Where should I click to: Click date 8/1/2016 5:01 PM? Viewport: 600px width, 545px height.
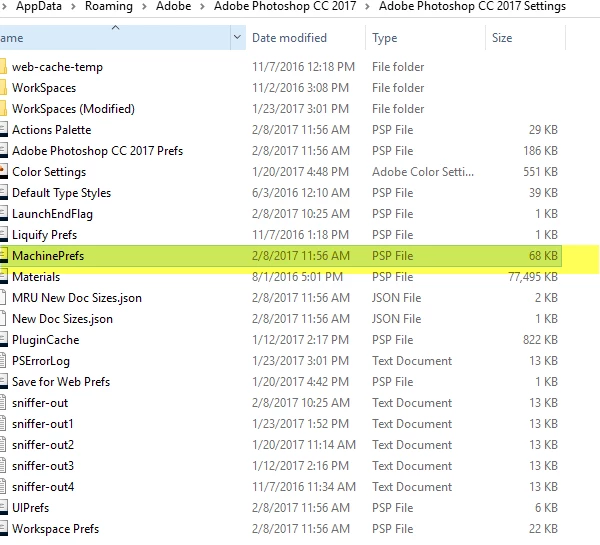coord(297,276)
